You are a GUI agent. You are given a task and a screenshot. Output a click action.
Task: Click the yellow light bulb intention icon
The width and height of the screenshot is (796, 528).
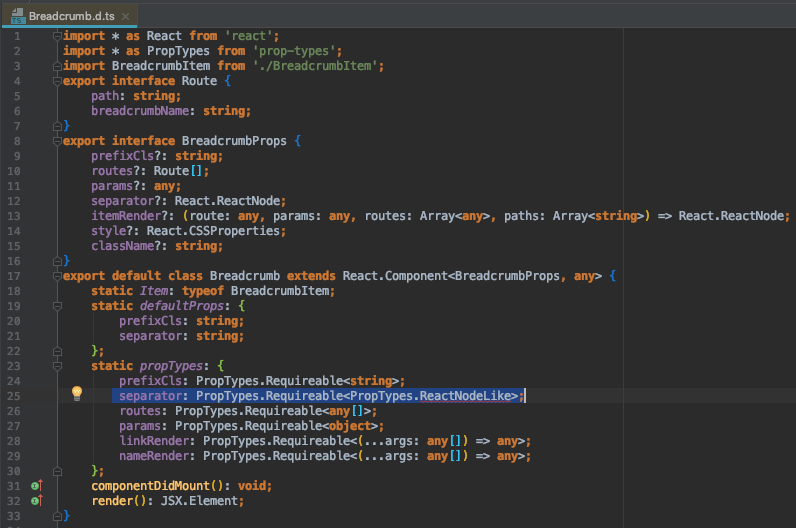tap(77, 393)
